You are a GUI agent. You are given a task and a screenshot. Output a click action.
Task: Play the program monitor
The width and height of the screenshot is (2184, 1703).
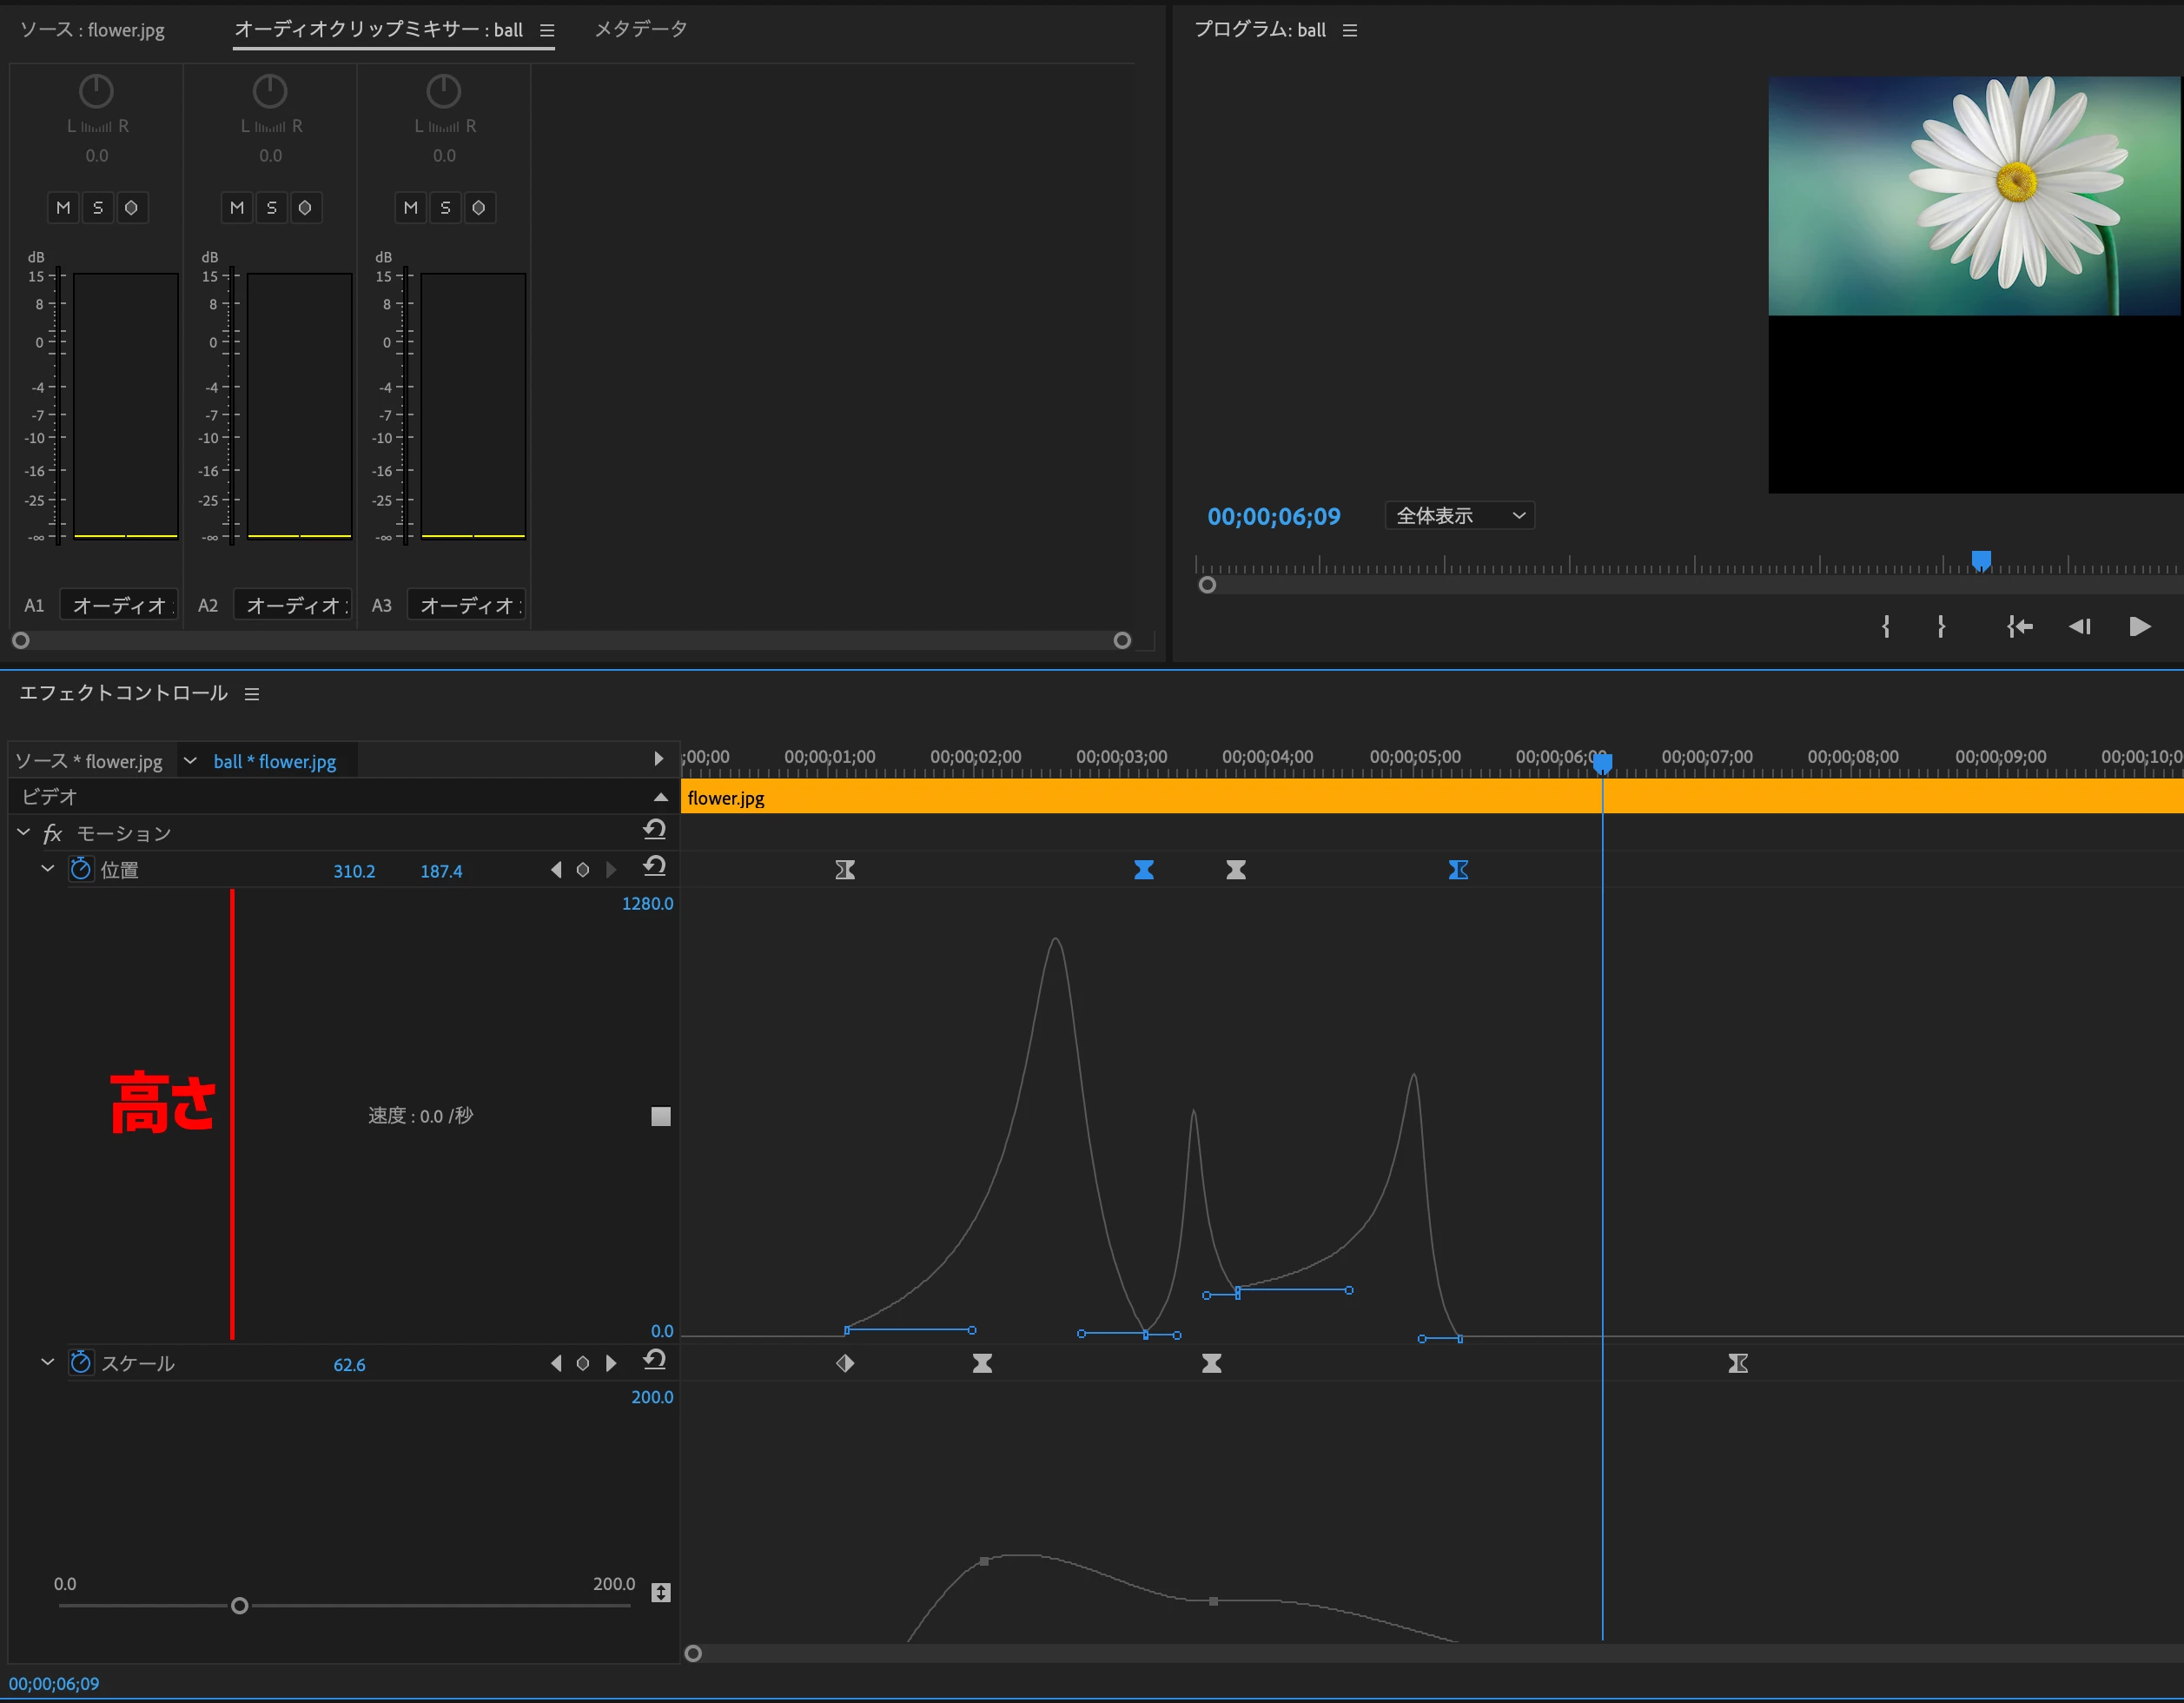coord(2140,627)
